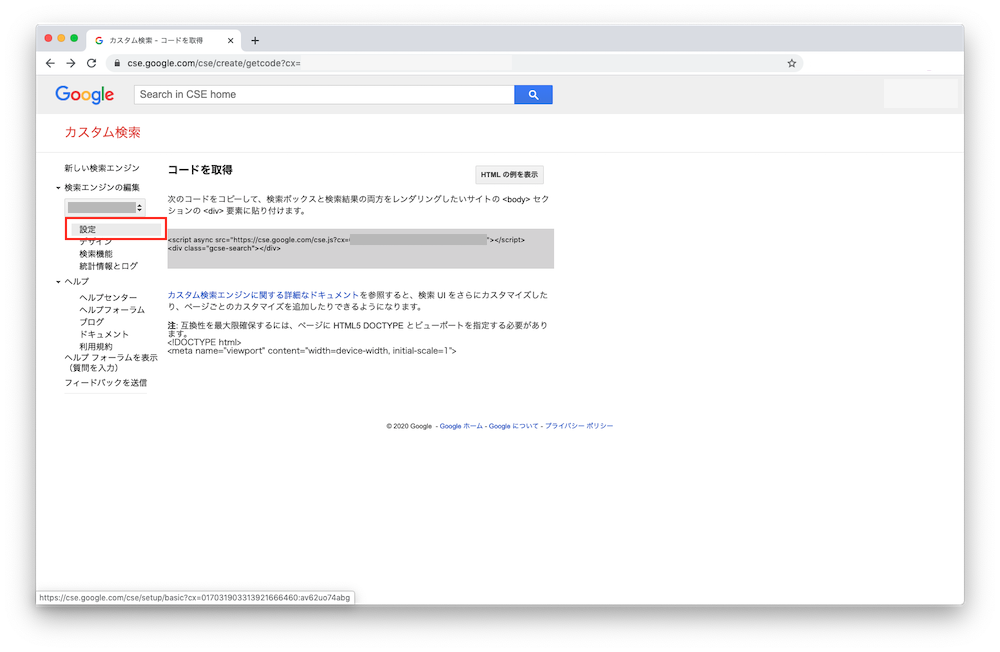Click the meta name="viewport" text line

coord(312,351)
